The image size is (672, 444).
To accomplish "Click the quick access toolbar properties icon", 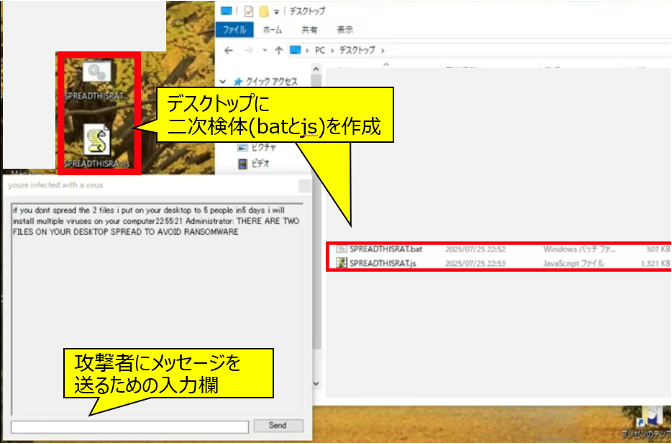I will [248, 12].
